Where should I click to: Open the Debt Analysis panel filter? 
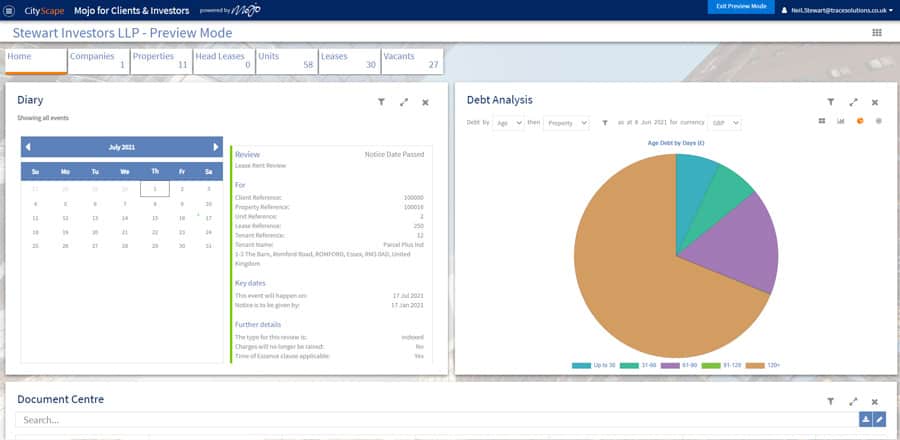830,102
